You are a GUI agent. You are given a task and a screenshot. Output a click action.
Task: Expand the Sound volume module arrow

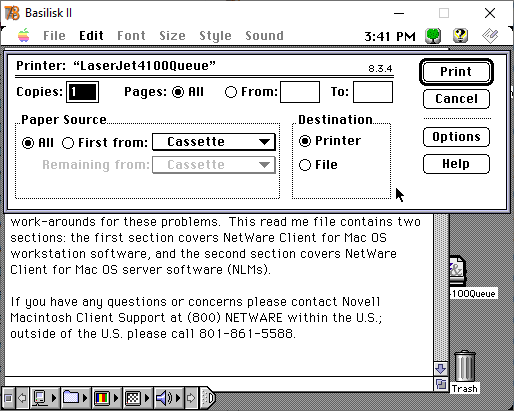click(178, 398)
